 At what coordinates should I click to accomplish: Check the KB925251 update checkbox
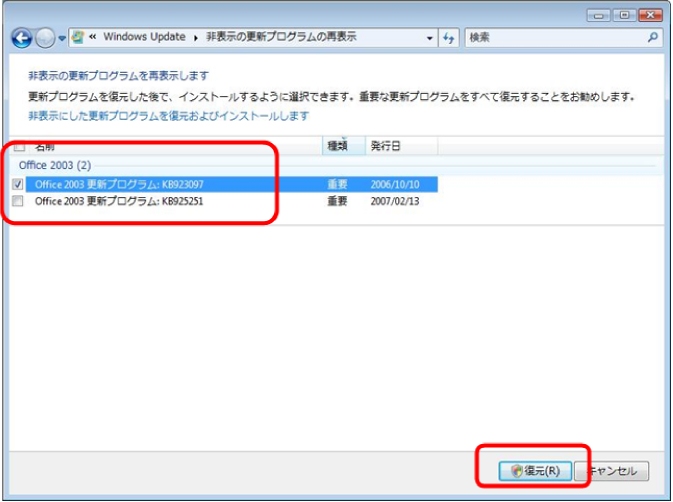[19, 202]
